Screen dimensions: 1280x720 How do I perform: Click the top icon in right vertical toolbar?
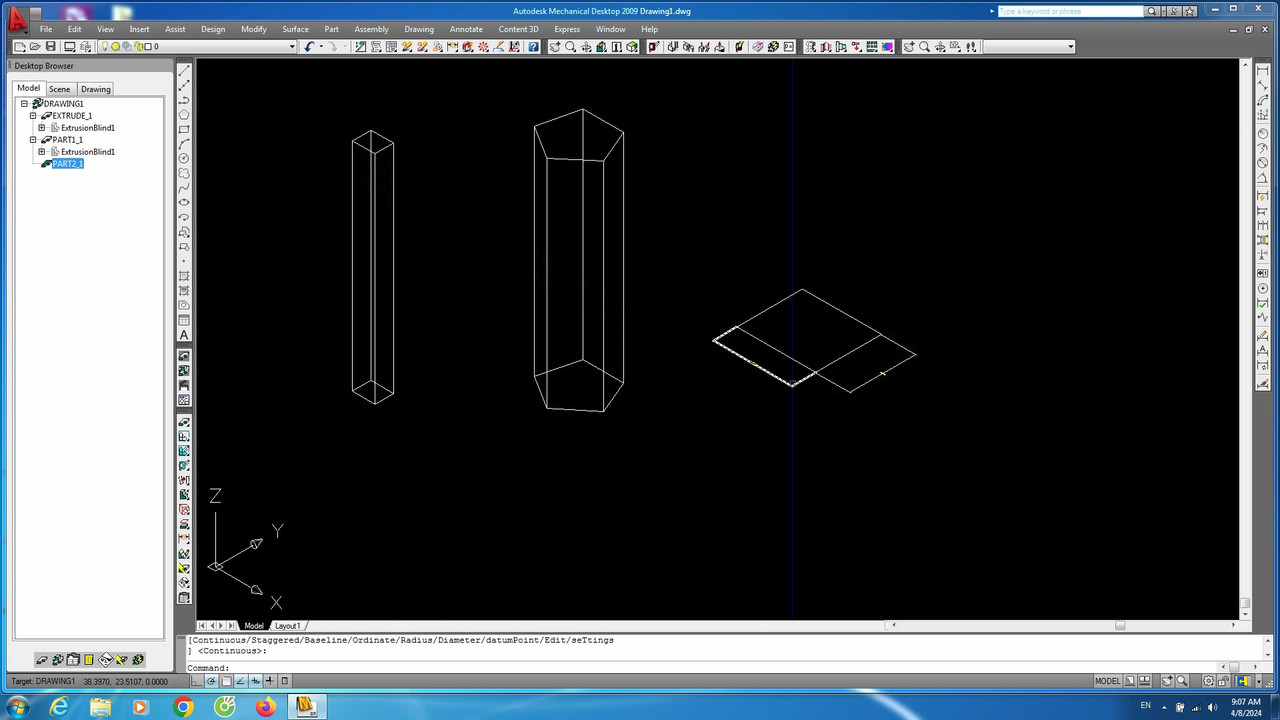pos(1263,70)
